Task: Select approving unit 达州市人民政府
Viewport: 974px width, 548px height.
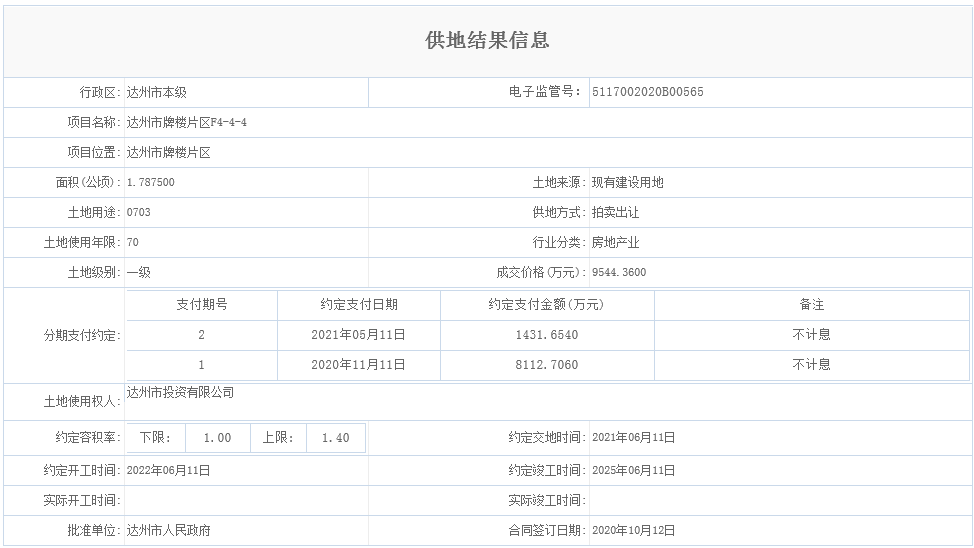Action: (168, 531)
